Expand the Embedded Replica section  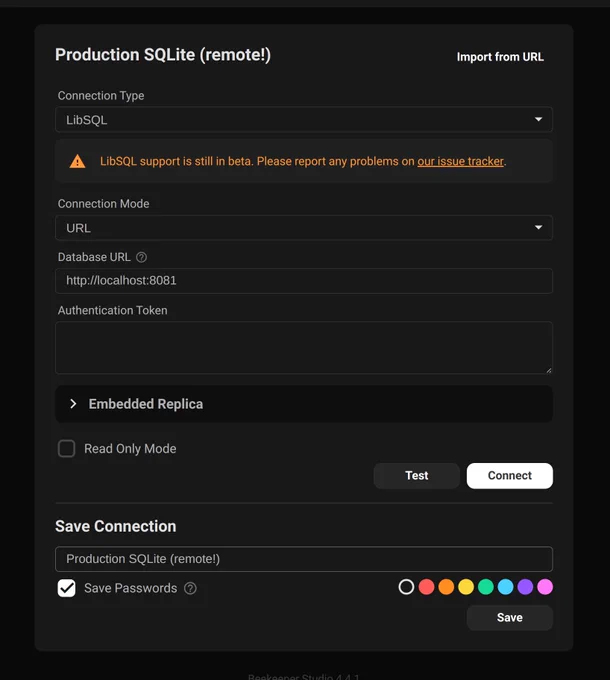click(304, 404)
